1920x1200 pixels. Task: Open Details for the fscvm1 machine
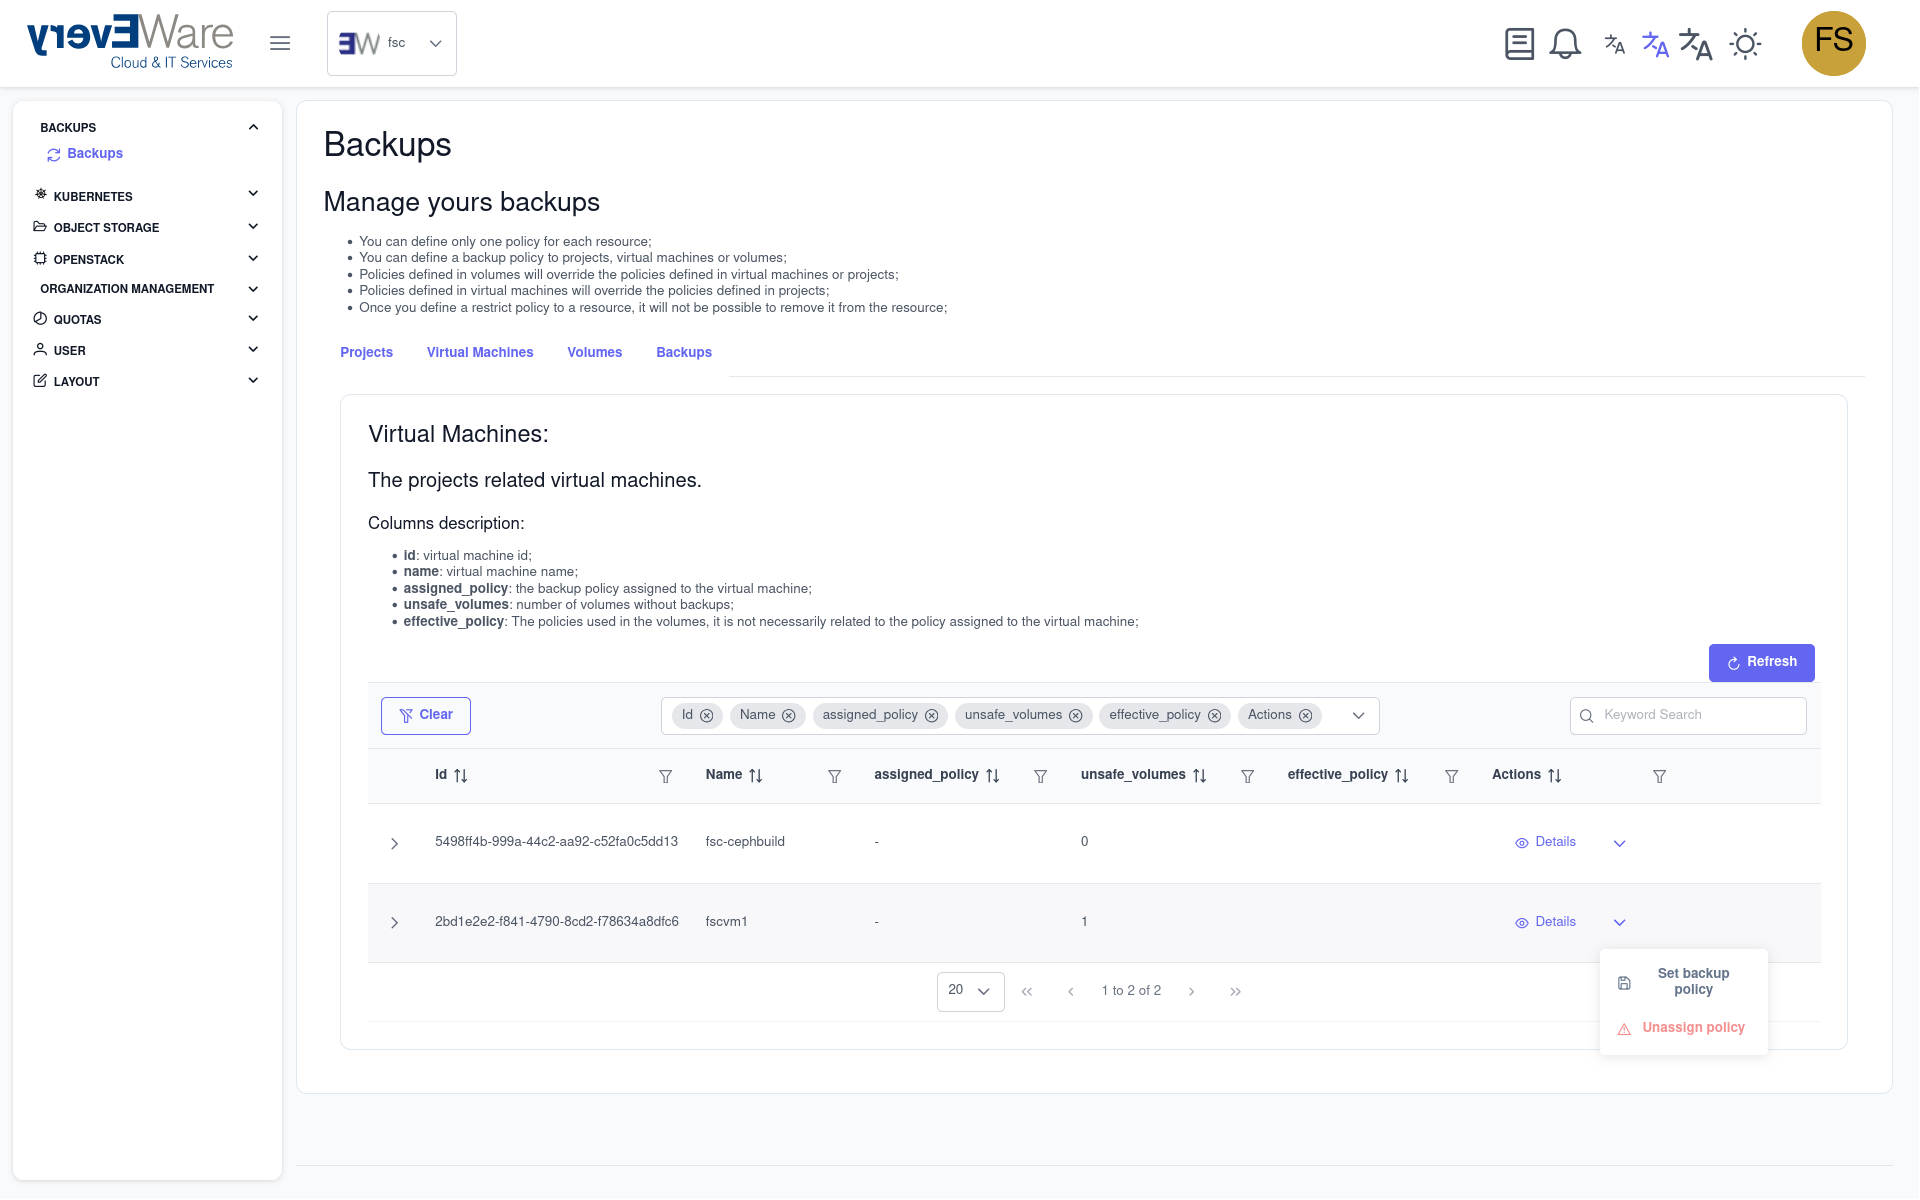click(1545, 922)
